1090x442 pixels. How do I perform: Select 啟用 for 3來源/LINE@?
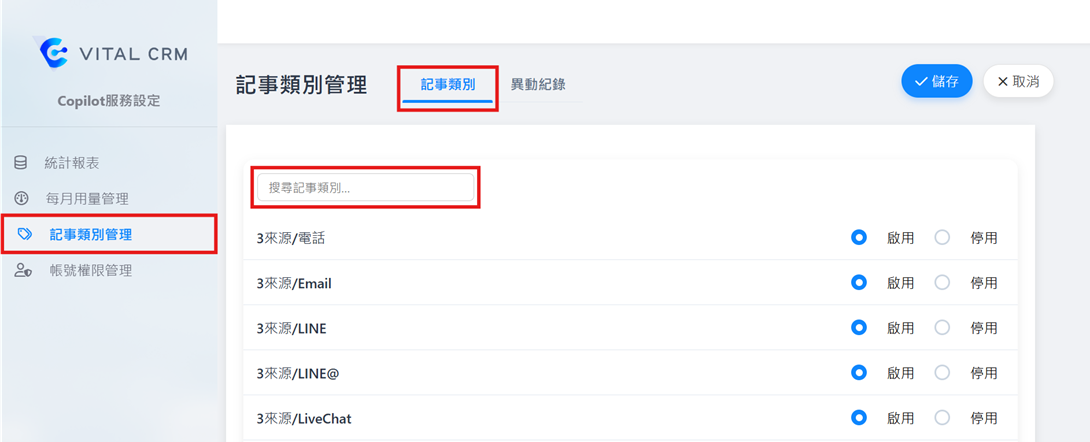(x=858, y=373)
